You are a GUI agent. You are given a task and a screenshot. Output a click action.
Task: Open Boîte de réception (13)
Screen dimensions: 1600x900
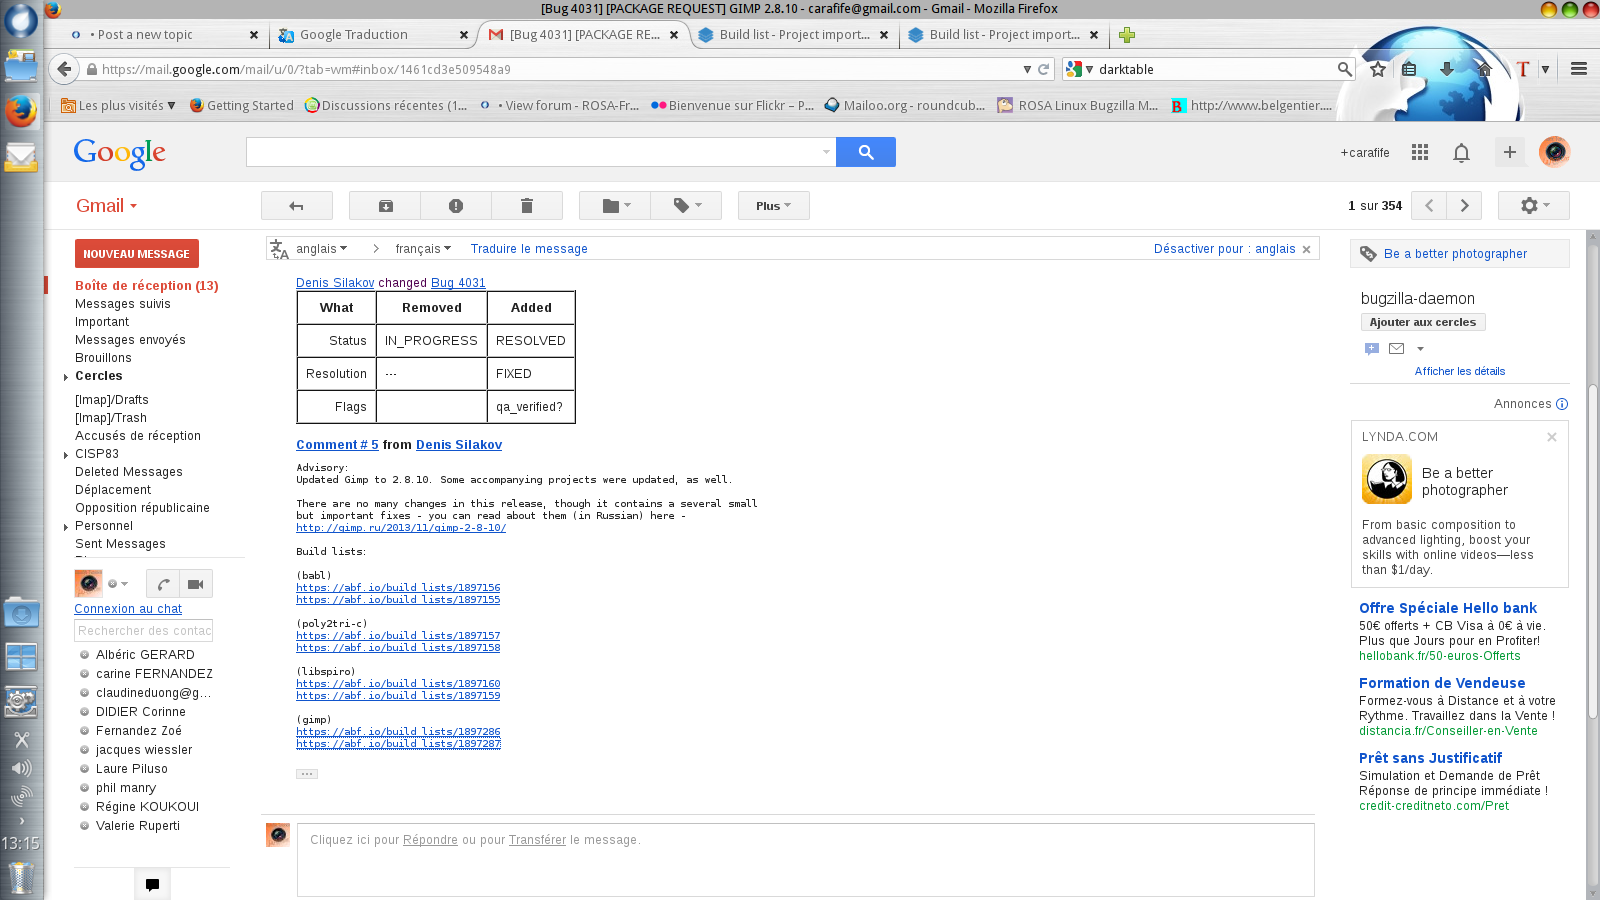147,286
